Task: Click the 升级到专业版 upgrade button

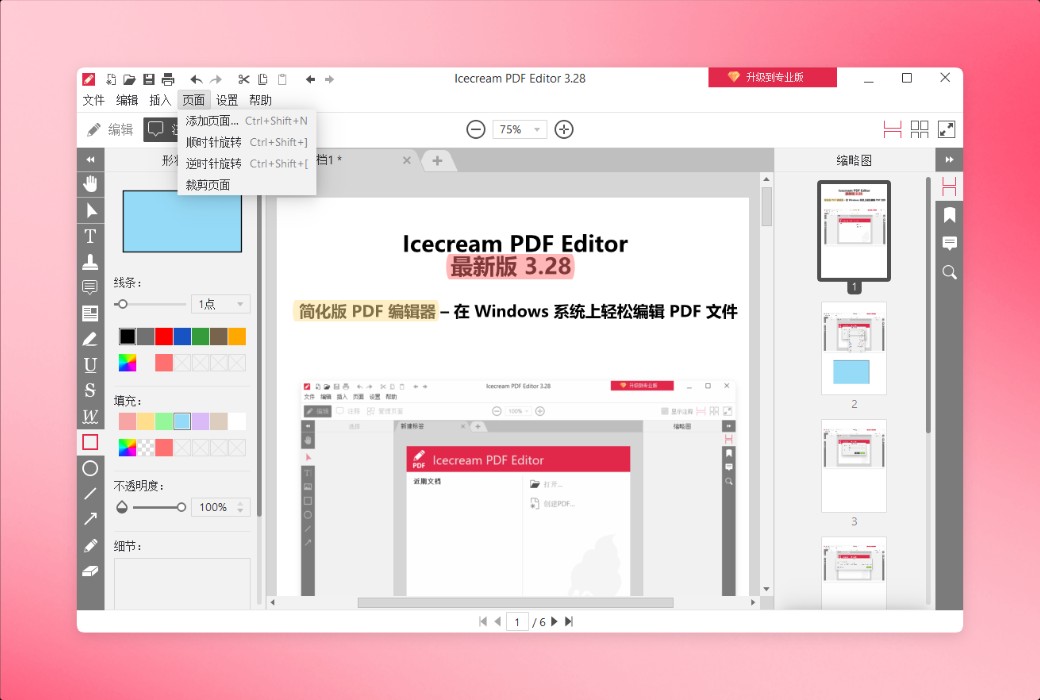Action: (772, 77)
